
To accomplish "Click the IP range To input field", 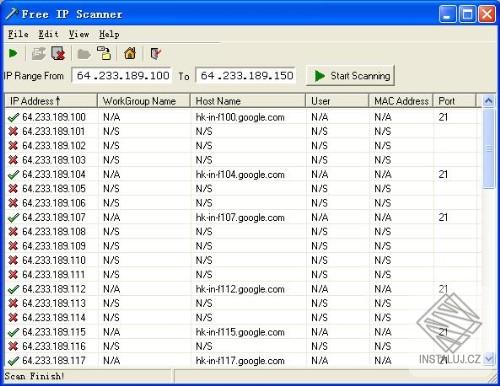I will click(246, 76).
